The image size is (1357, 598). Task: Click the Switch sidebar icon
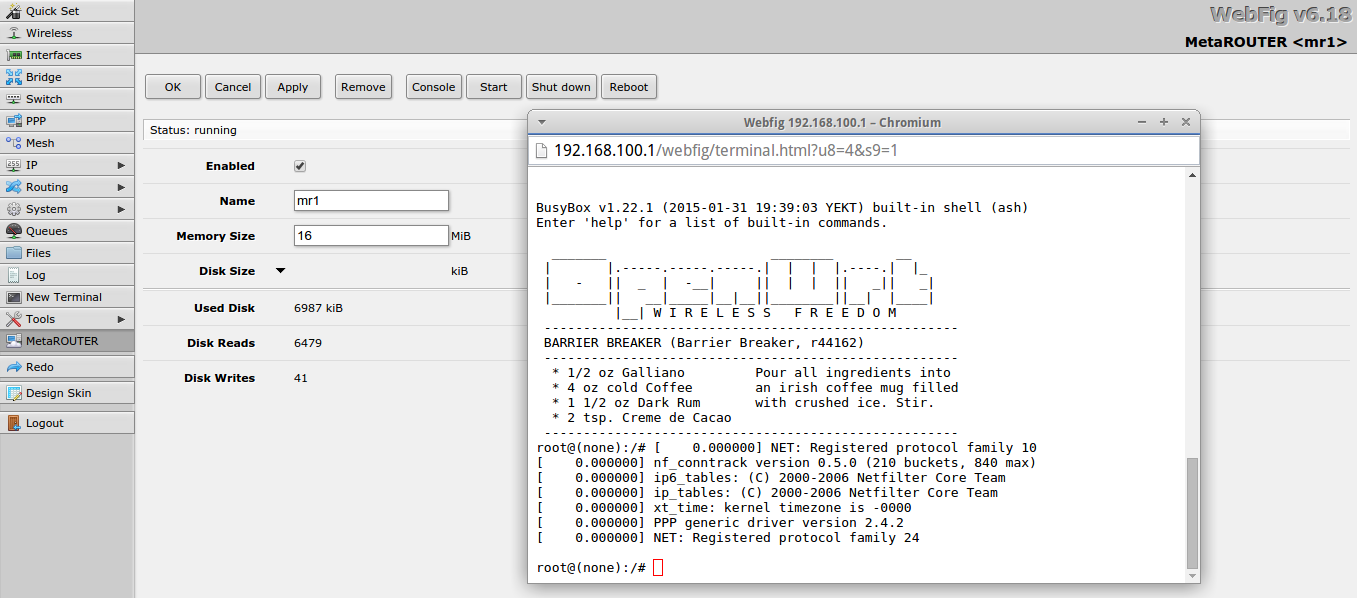[x=14, y=99]
